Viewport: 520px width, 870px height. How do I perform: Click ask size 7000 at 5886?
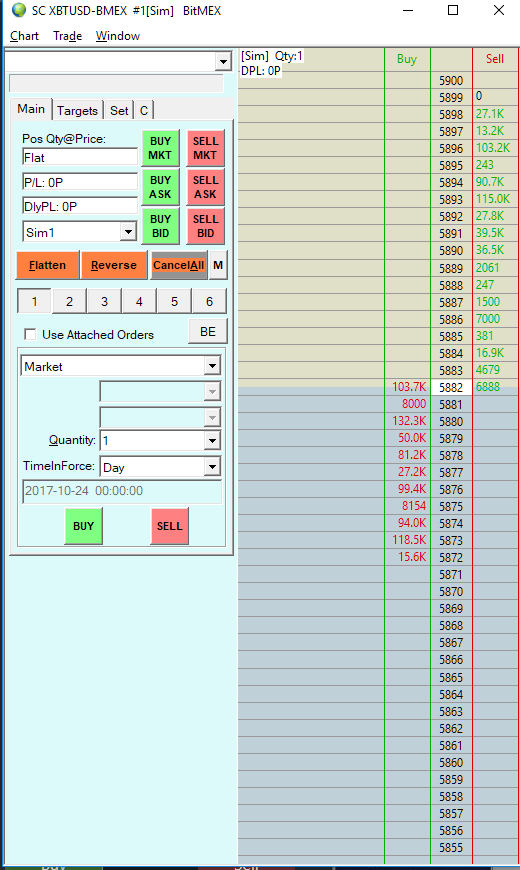coord(488,318)
